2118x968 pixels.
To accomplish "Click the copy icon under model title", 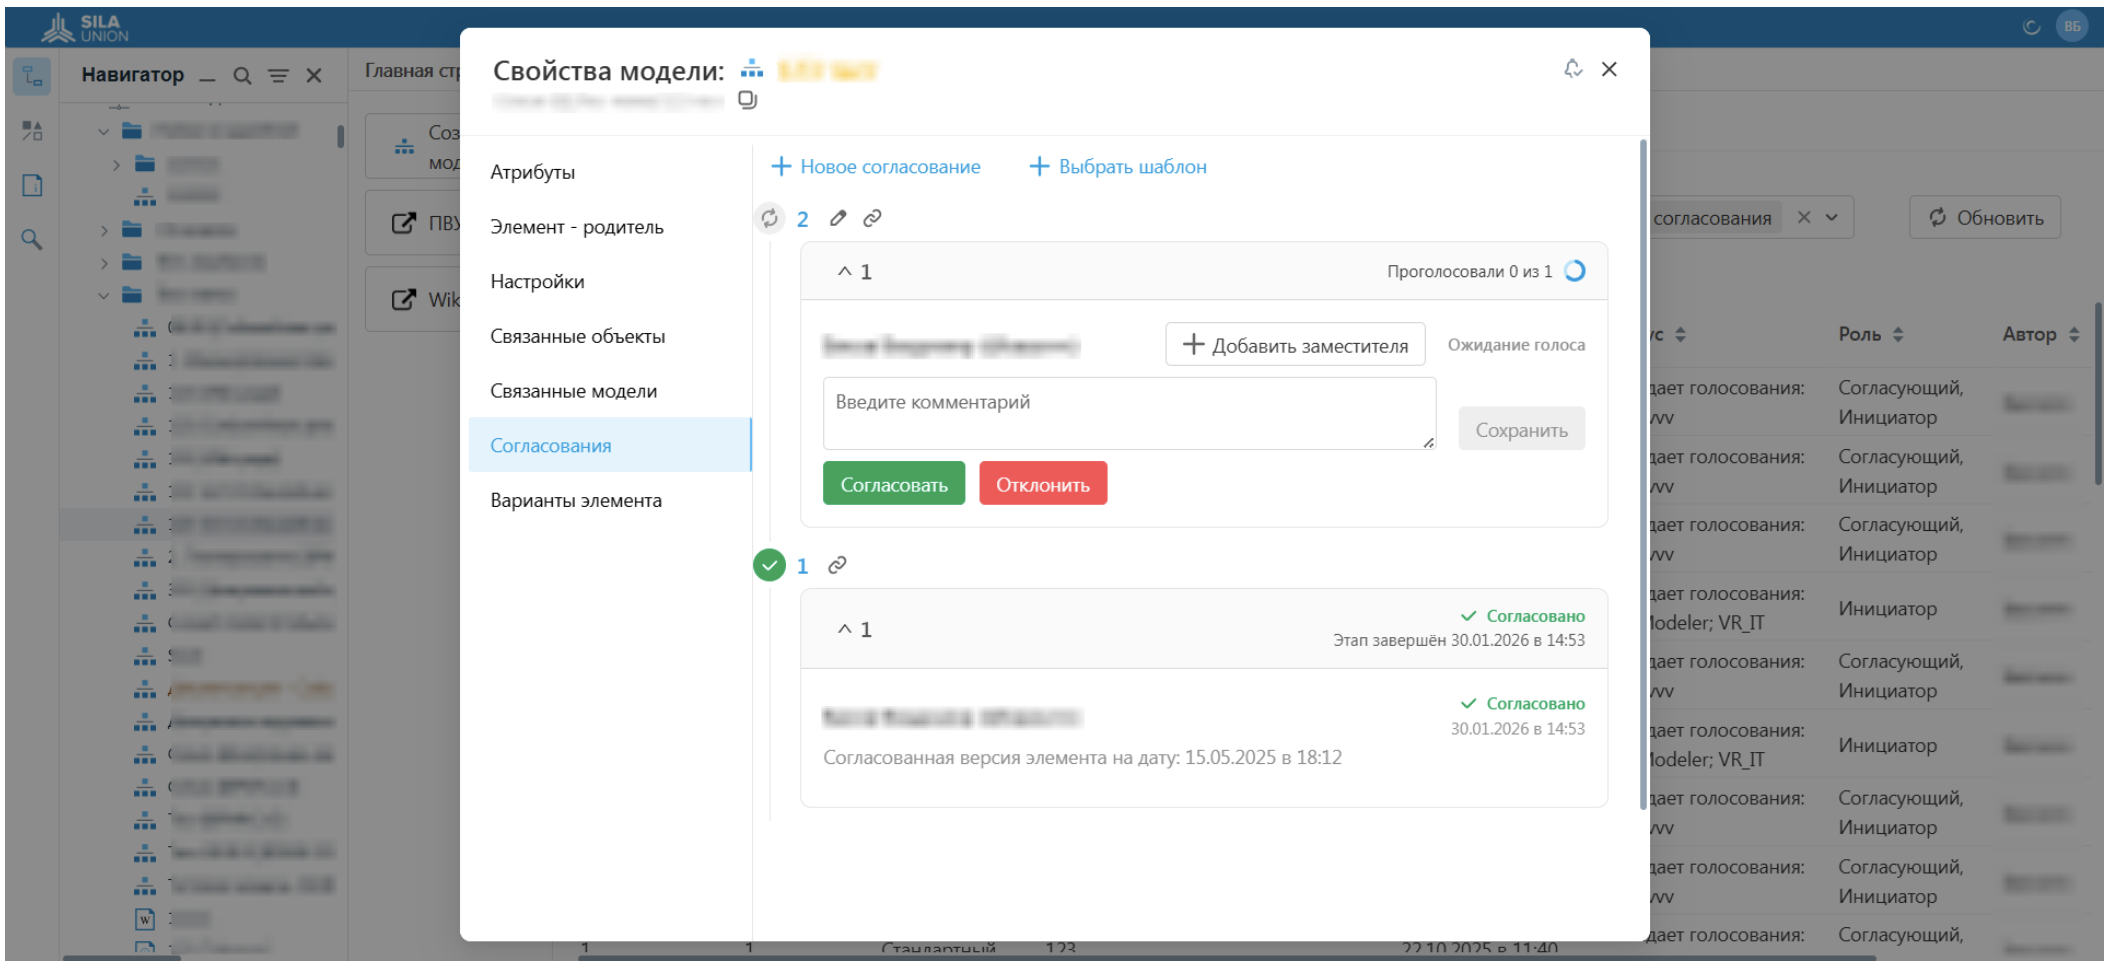I will (x=747, y=100).
